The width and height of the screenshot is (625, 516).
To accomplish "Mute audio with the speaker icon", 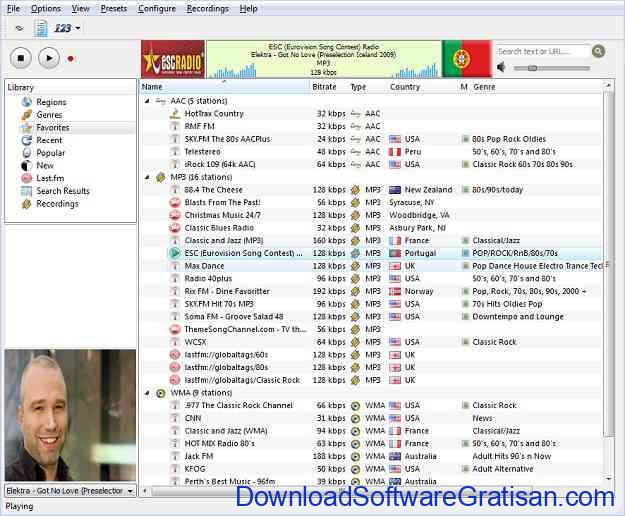I will [501, 67].
